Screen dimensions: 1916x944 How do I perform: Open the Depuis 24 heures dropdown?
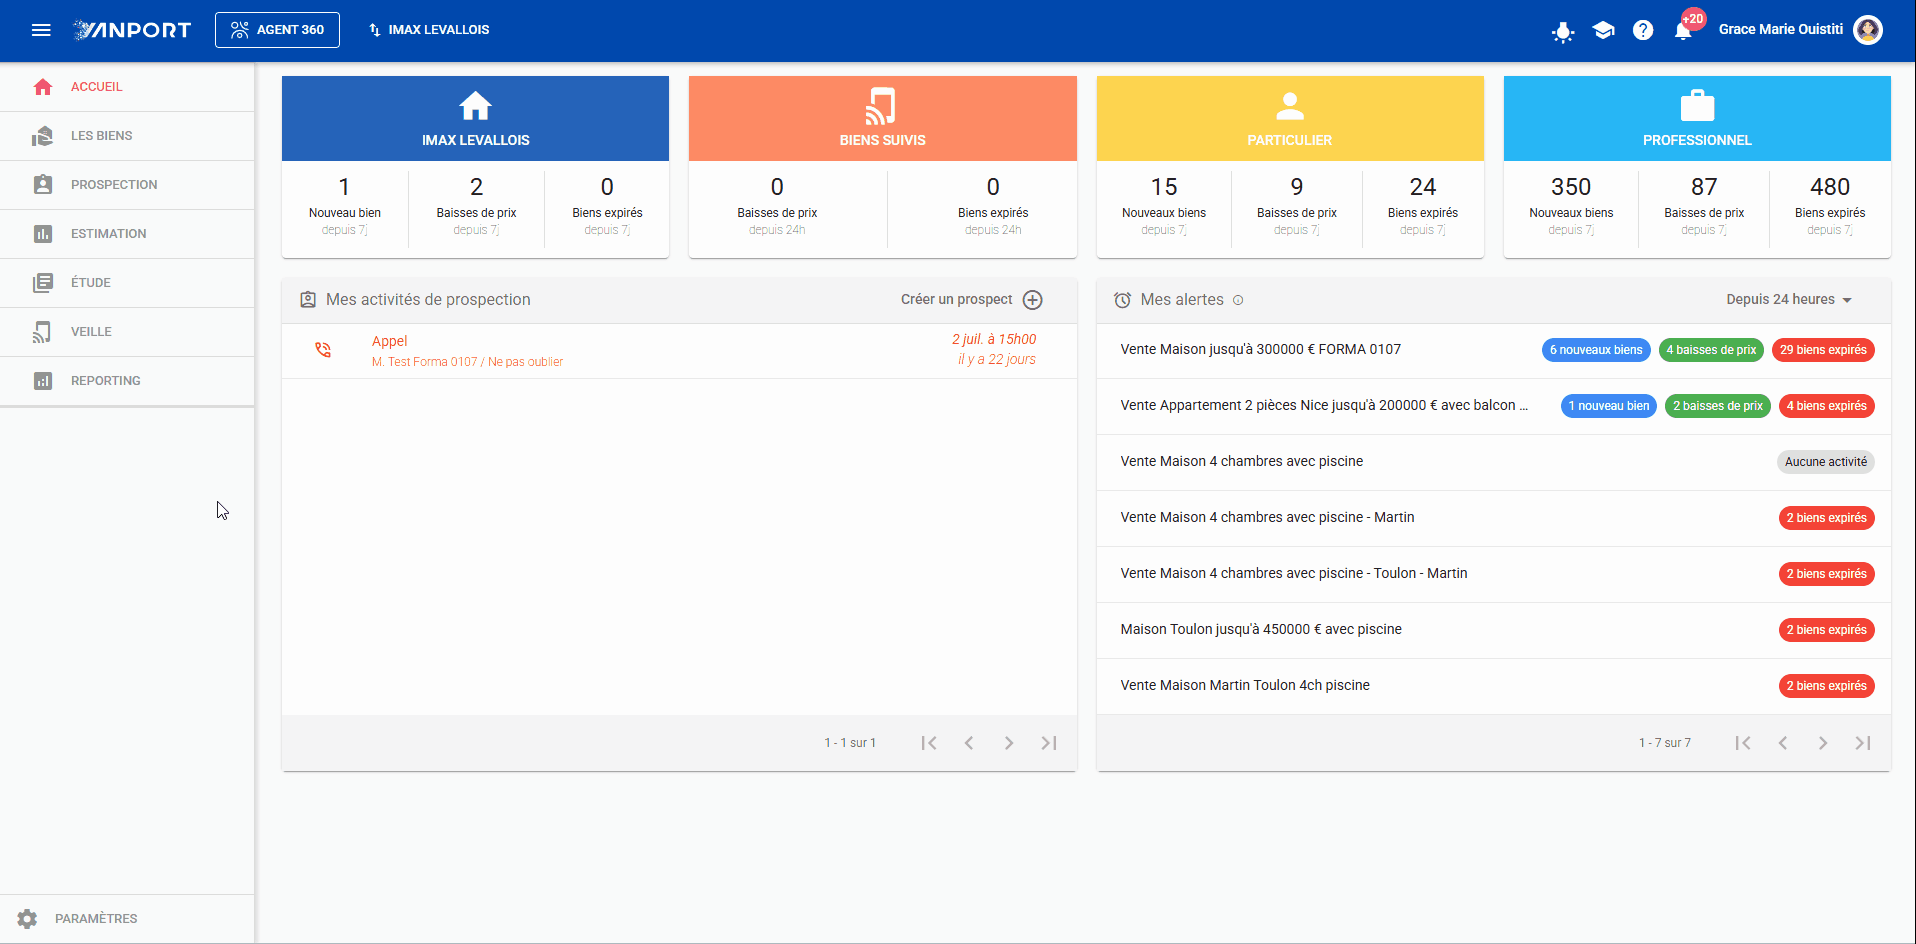(x=1789, y=300)
